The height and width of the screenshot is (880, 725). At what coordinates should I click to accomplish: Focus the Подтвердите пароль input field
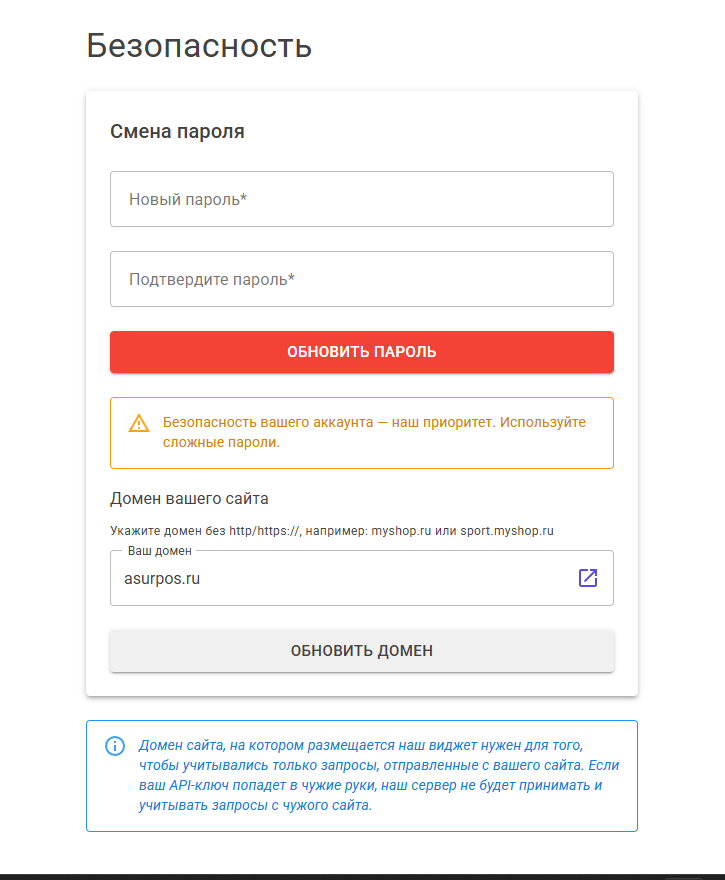[362, 279]
